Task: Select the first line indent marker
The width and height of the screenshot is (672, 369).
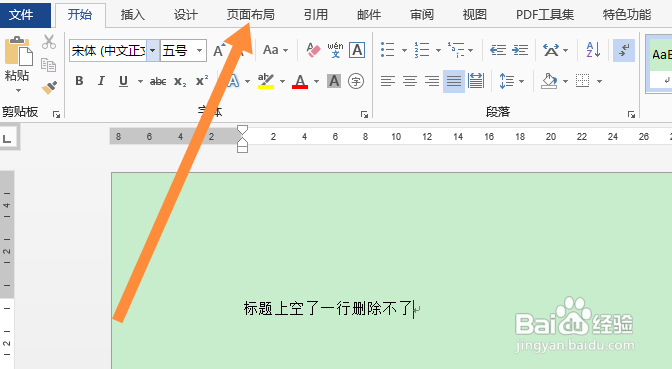Action: pyautogui.click(x=243, y=130)
